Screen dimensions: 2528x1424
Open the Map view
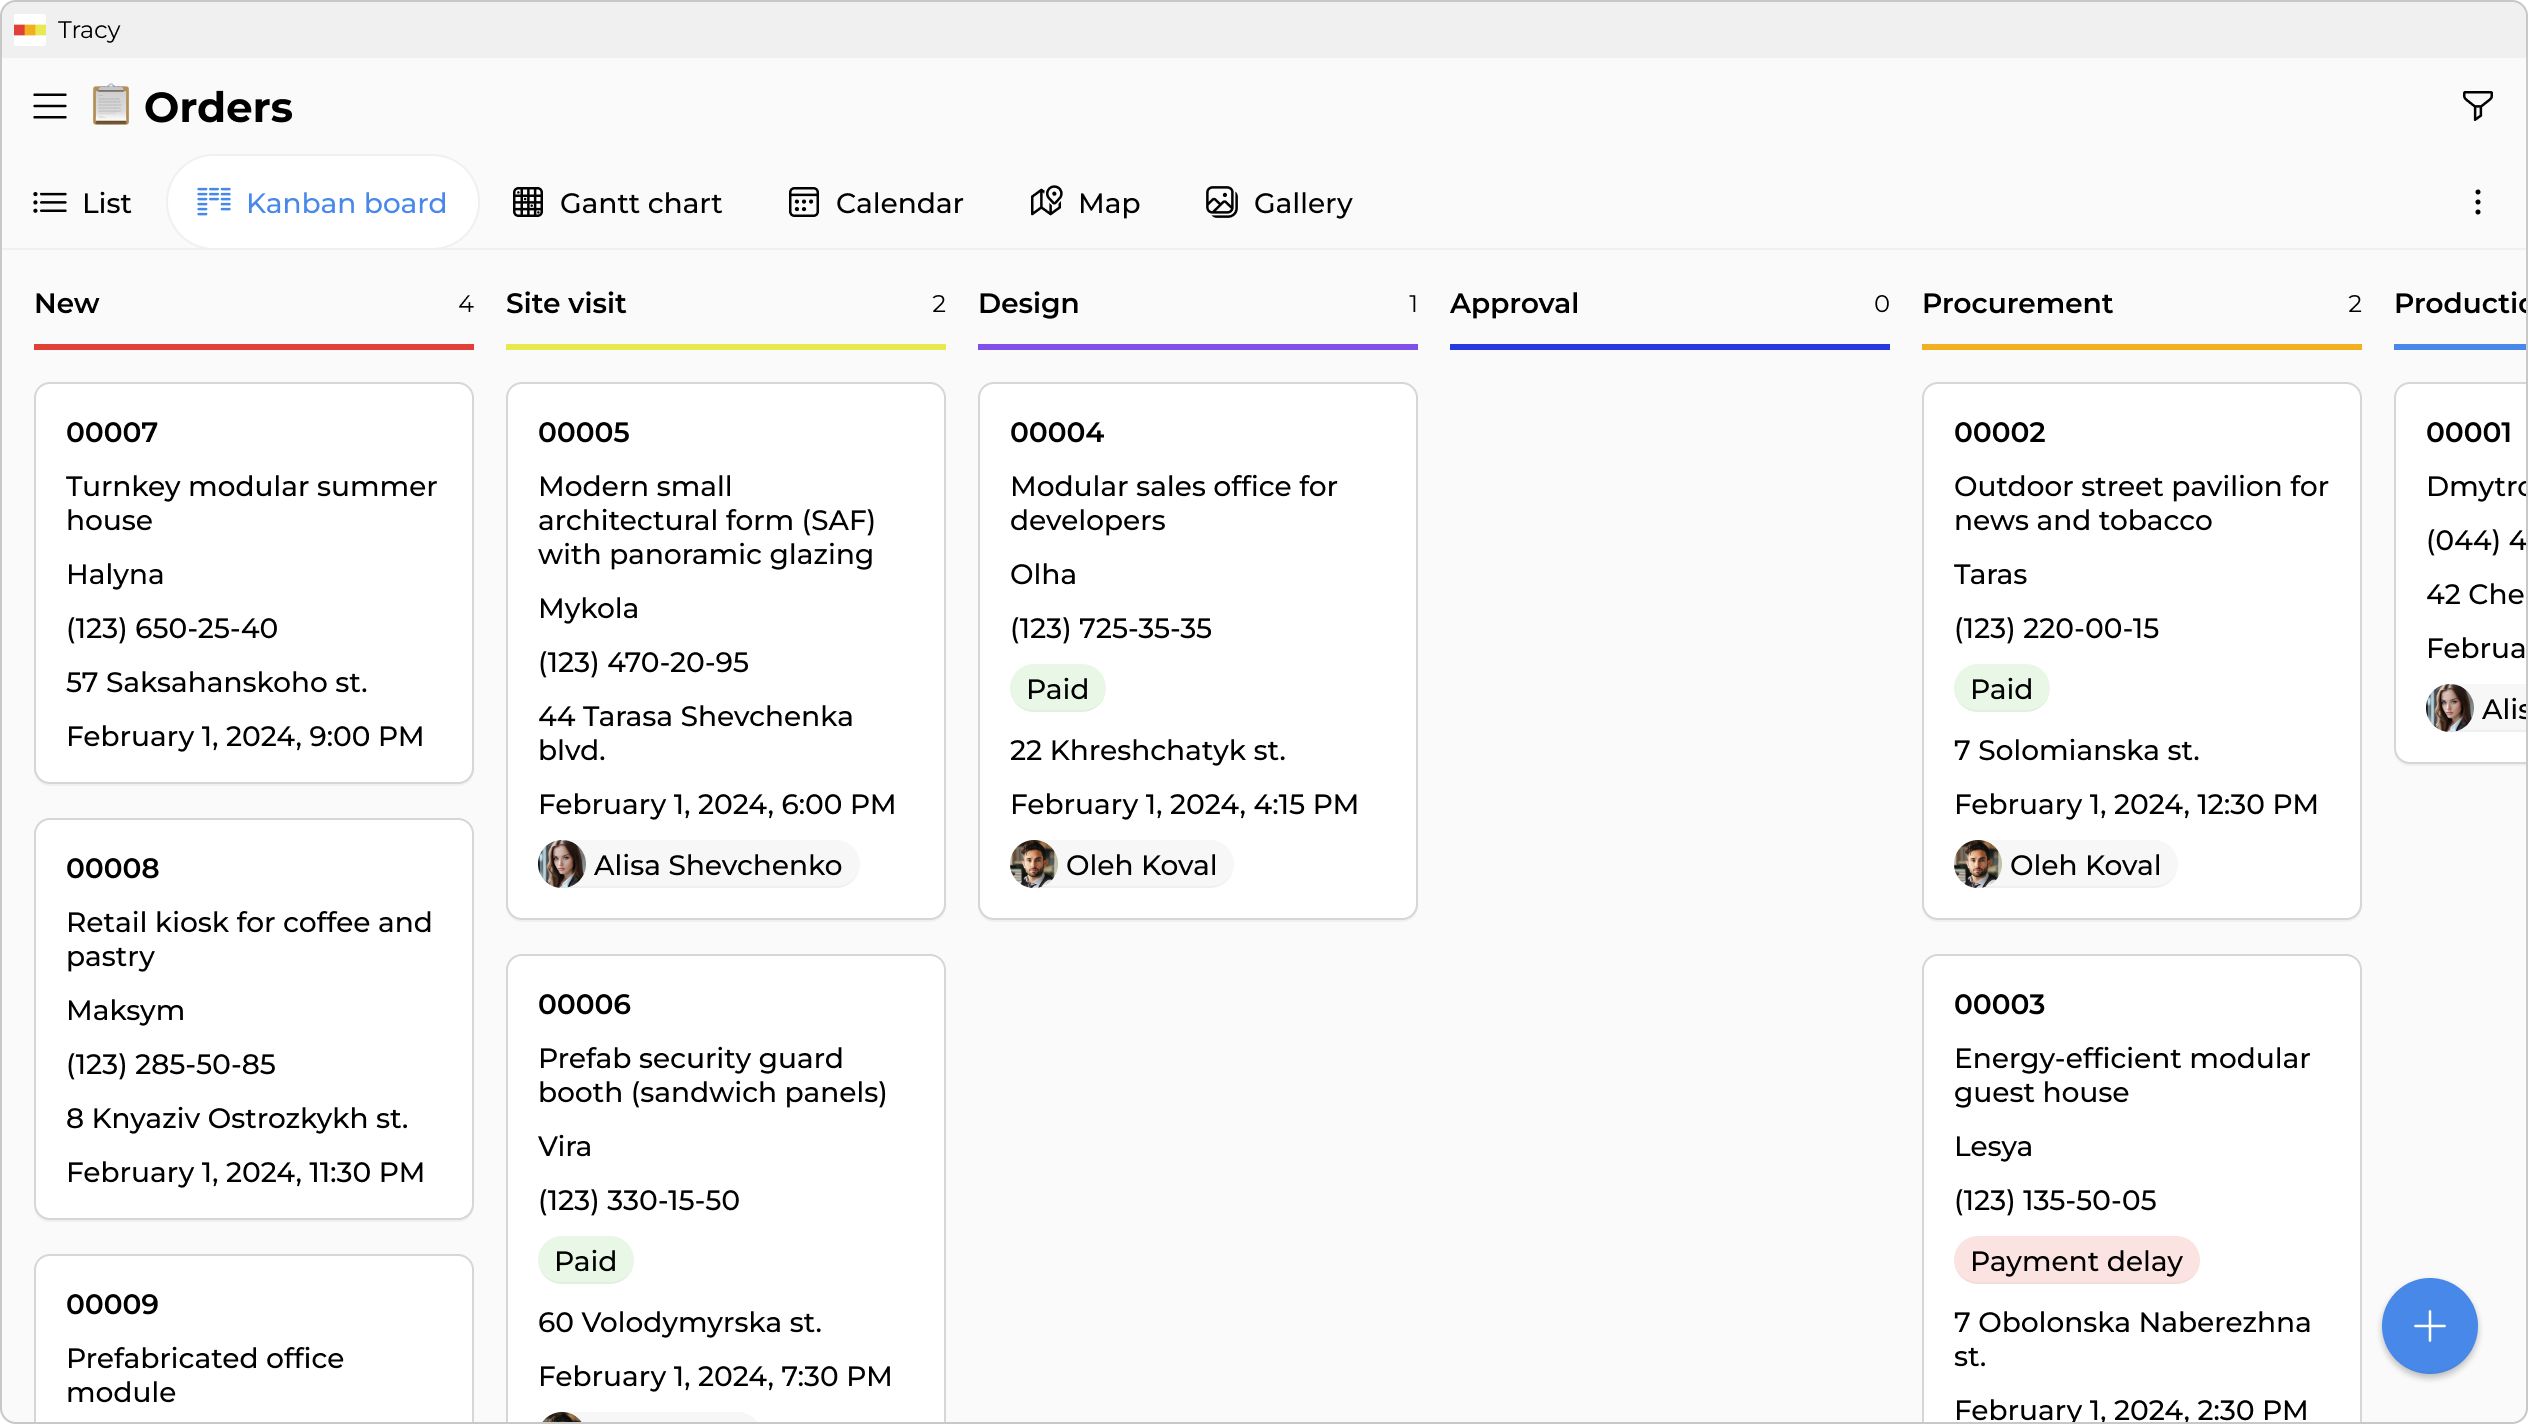click(x=1085, y=203)
